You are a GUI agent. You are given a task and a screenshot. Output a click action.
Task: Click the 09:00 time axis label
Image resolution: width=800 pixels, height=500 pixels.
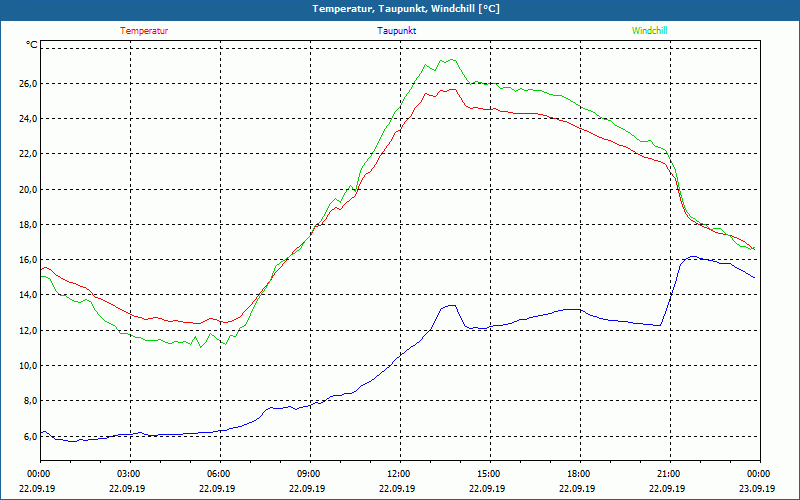310,474
